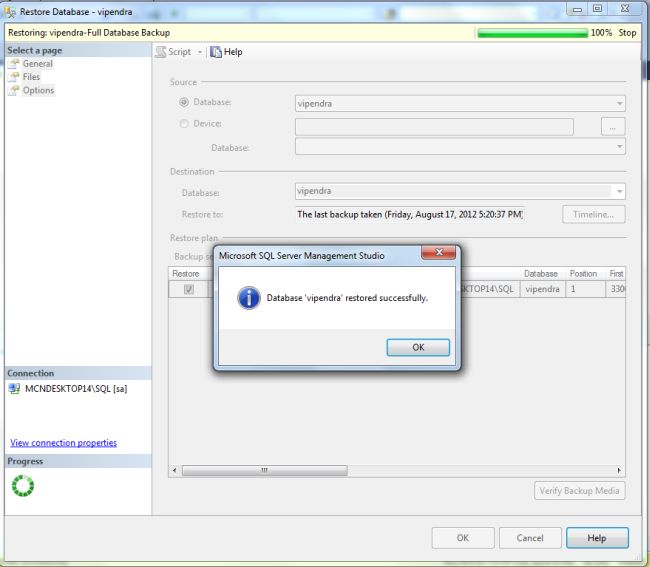650x567 pixels.
Task: Open the empty Database dropdown under Device
Action: (x=460, y=146)
